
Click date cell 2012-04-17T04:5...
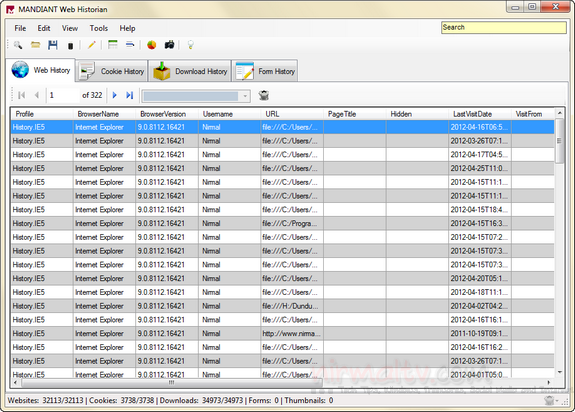(480, 155)
